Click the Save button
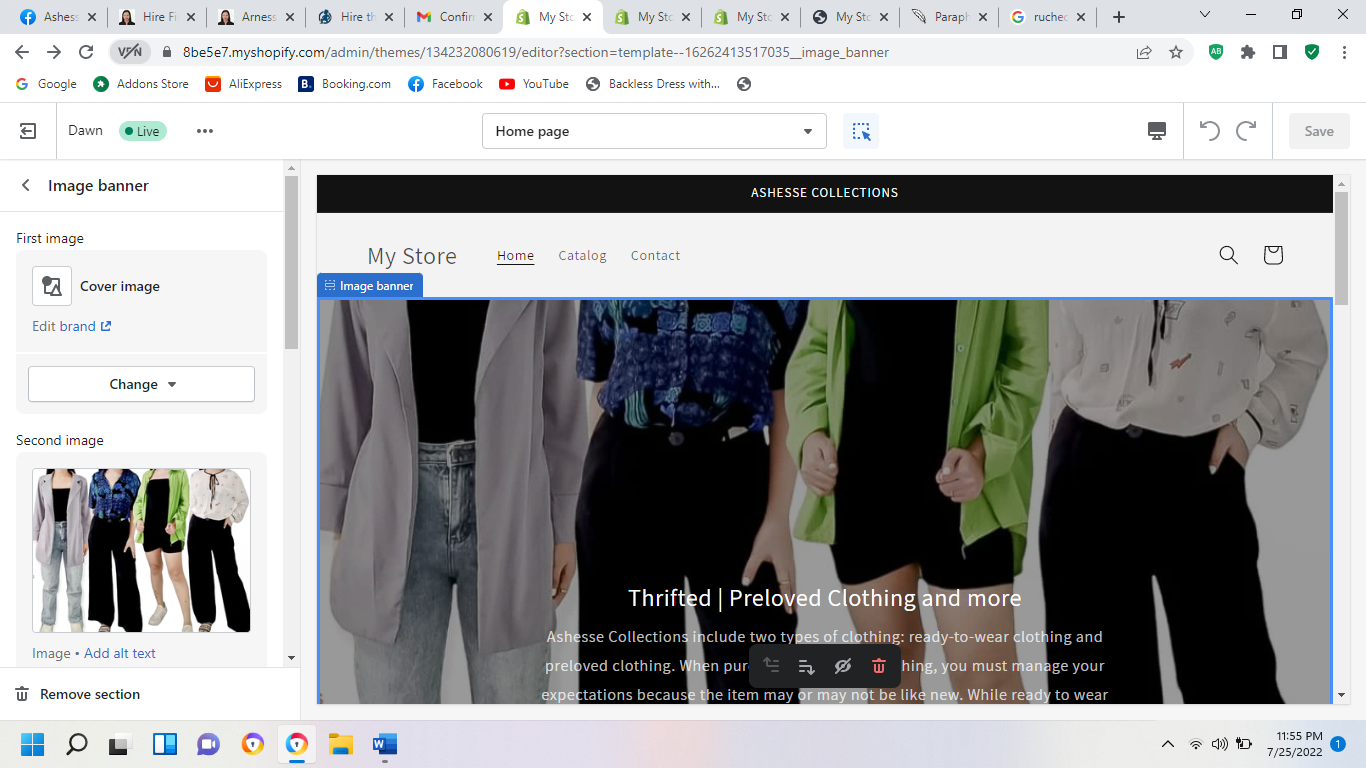The image size is (1366, 768). [x=1319, y=131]
